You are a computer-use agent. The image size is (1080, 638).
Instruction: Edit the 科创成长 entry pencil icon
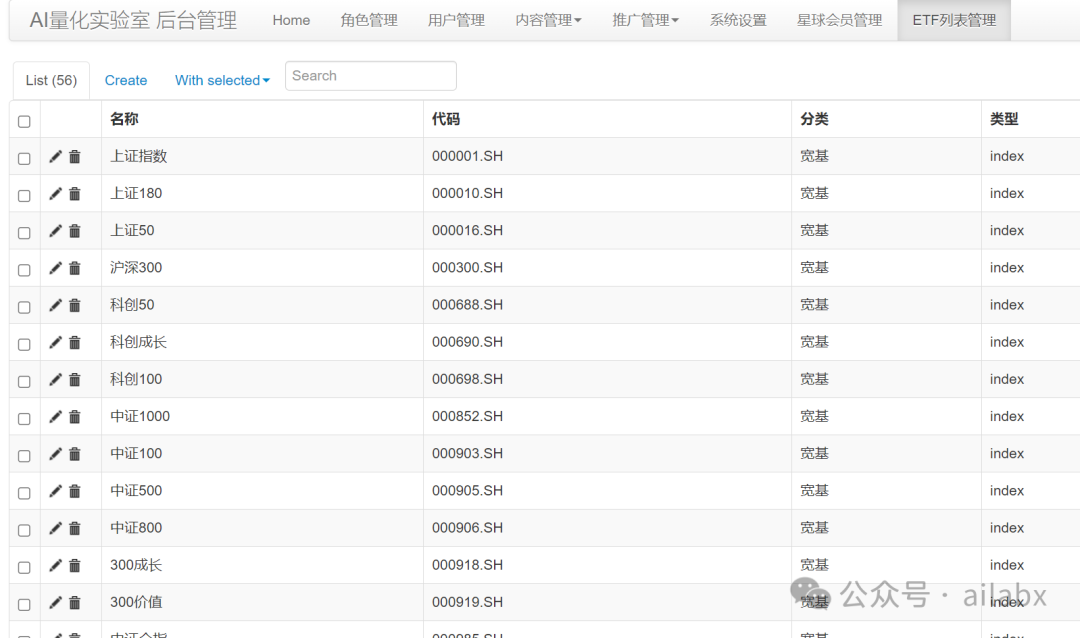point(55,342)
